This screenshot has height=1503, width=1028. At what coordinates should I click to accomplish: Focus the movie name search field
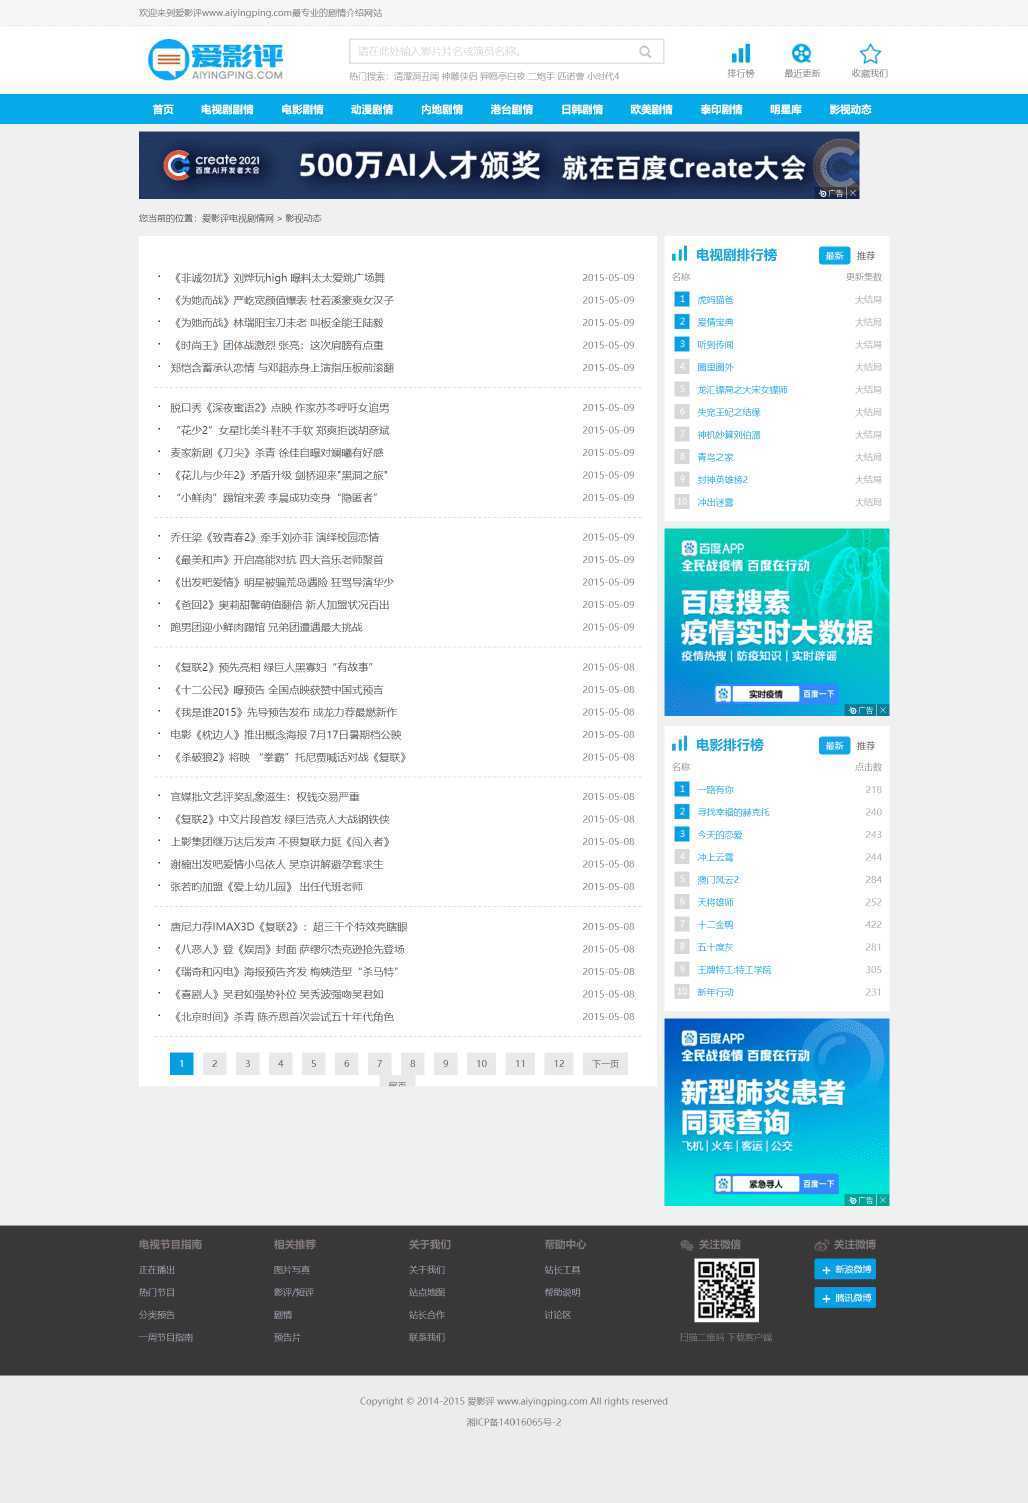(x=490, y=52)
